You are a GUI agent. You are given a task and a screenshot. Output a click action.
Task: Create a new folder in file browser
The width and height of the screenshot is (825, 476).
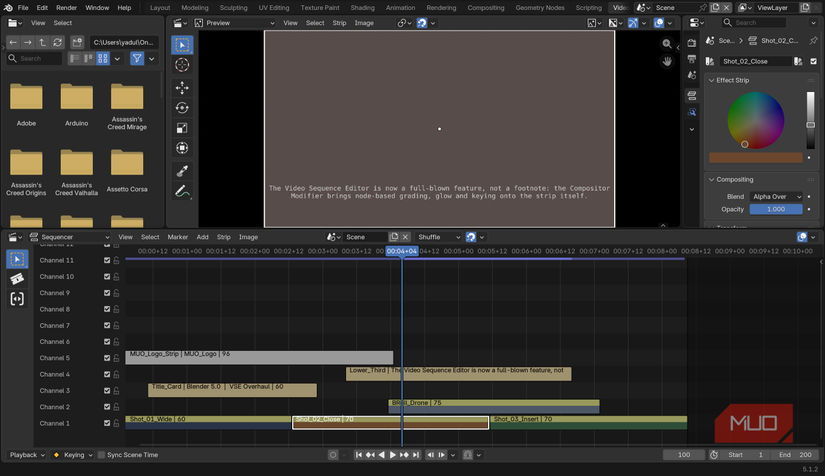(x=77, y=42)
